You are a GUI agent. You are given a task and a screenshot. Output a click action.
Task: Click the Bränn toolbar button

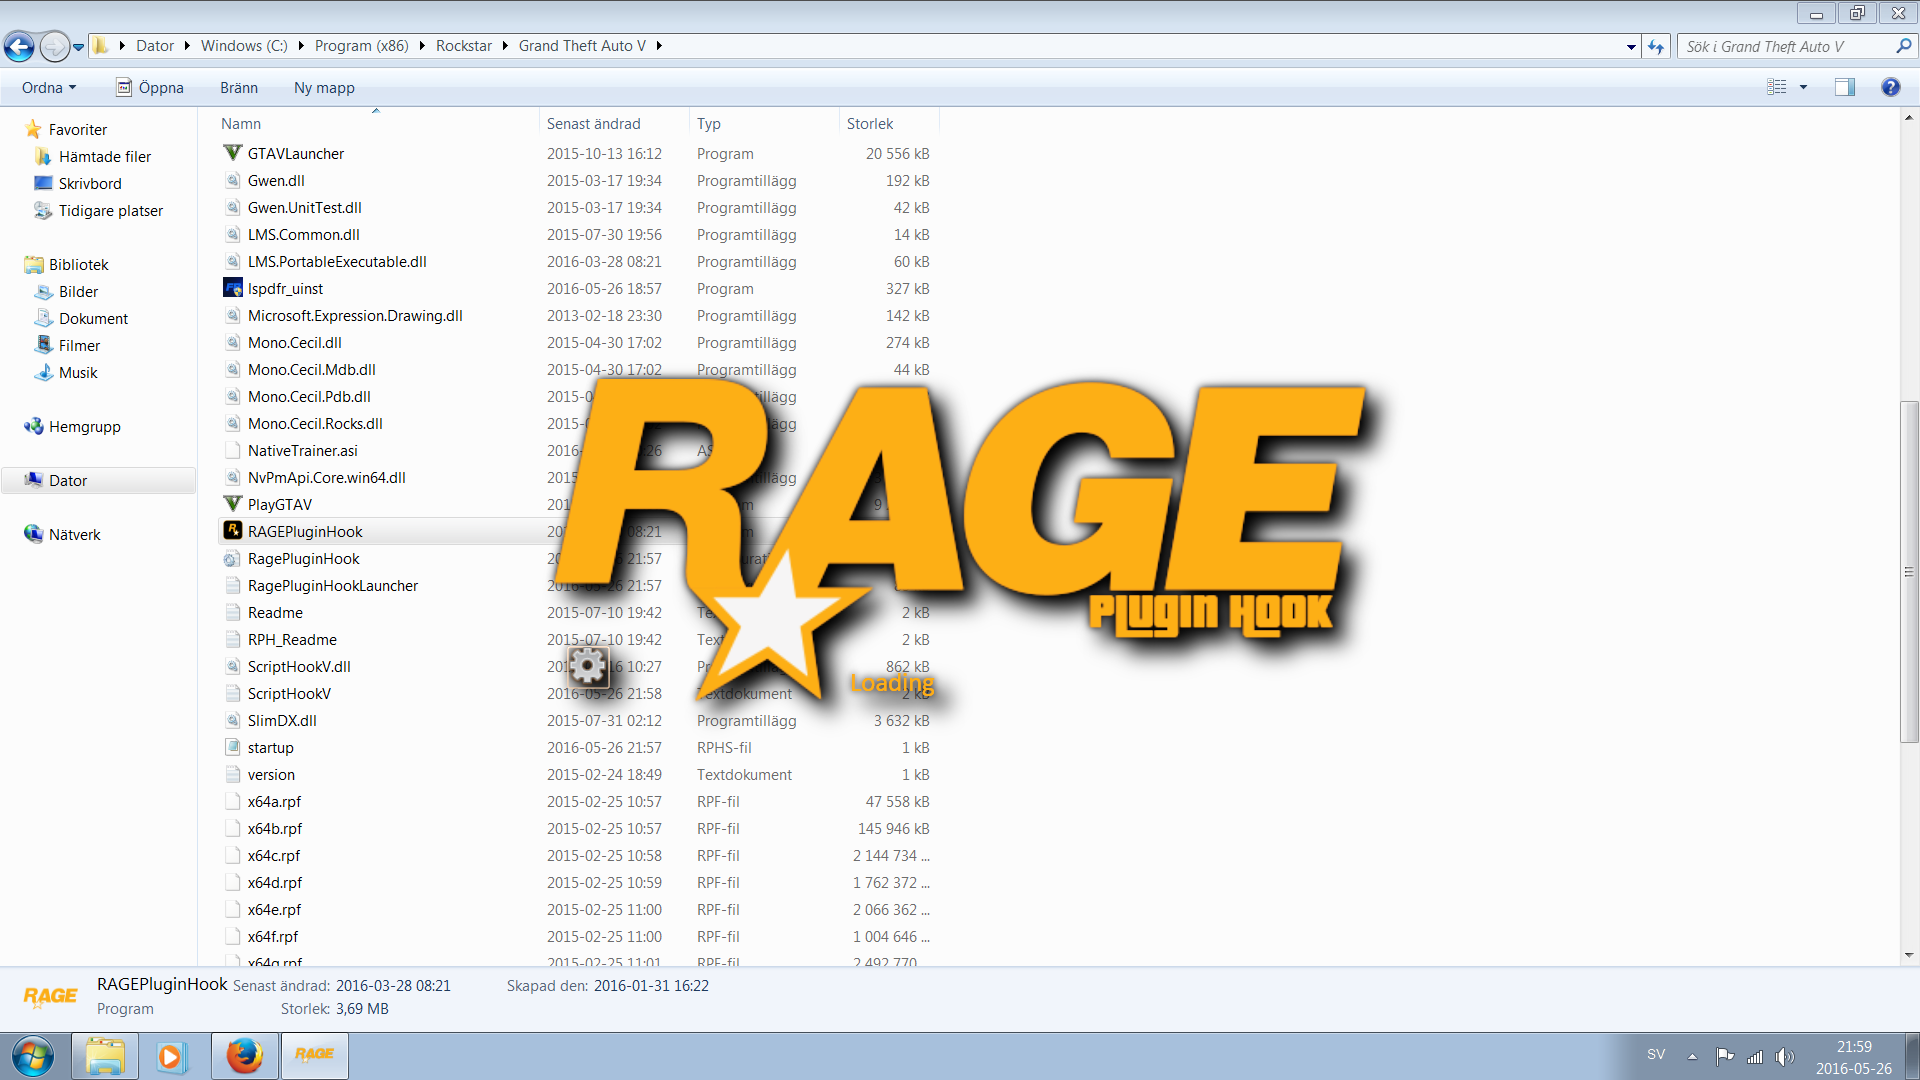238,87
